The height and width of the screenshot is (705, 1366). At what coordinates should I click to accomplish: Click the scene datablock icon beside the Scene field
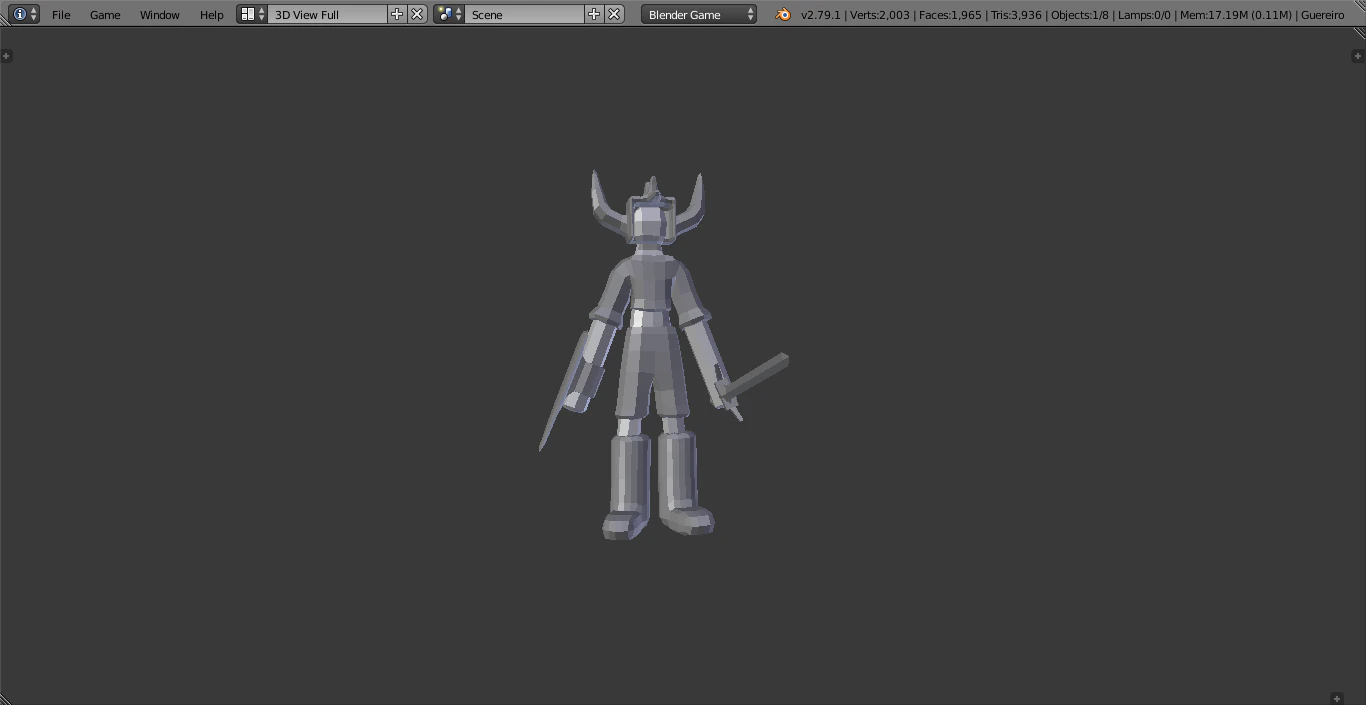444,15
